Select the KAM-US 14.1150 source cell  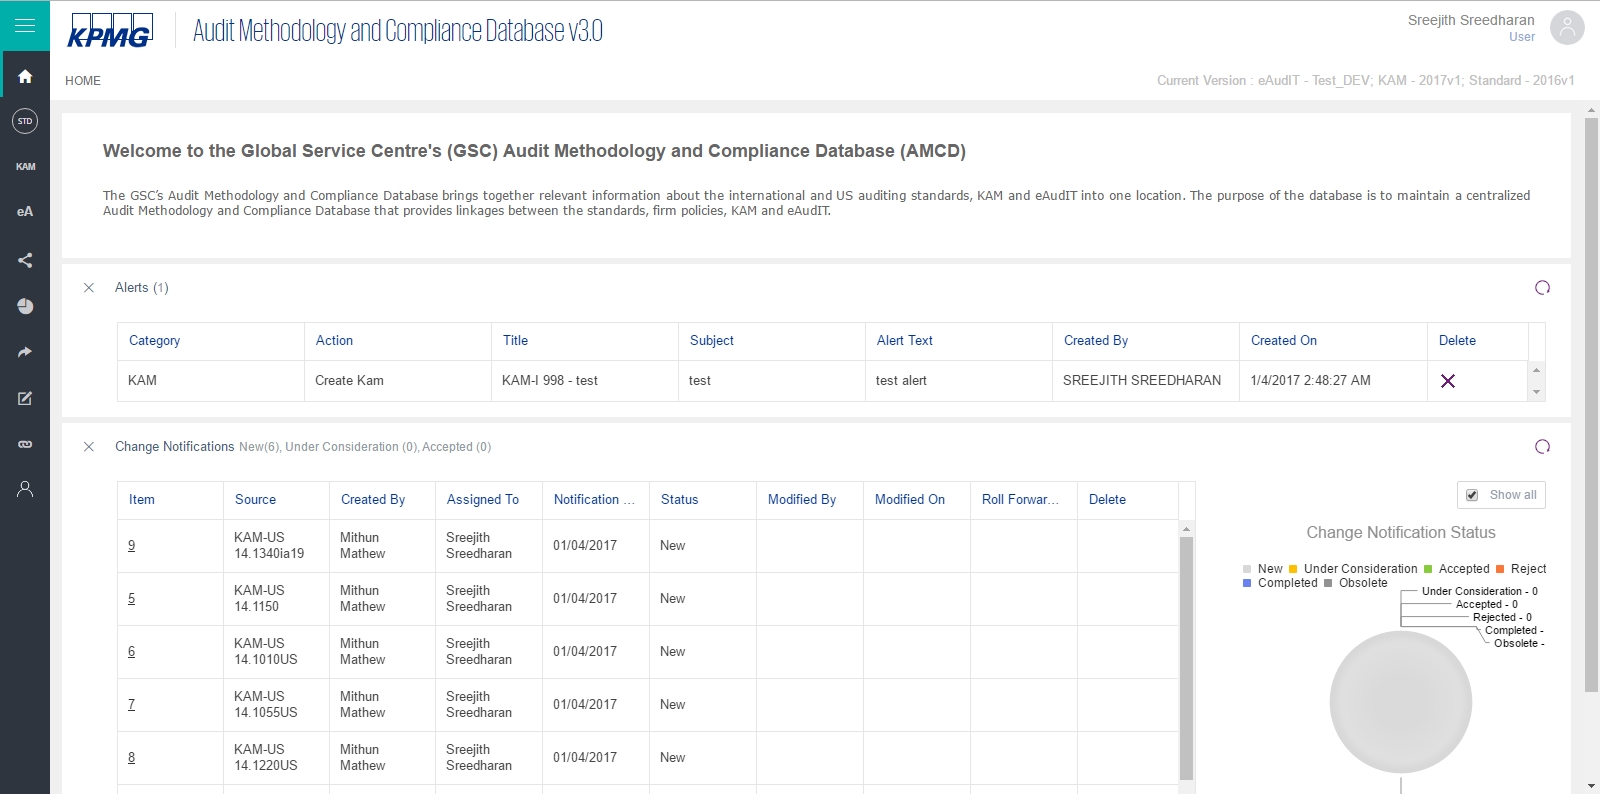(276, 599)
